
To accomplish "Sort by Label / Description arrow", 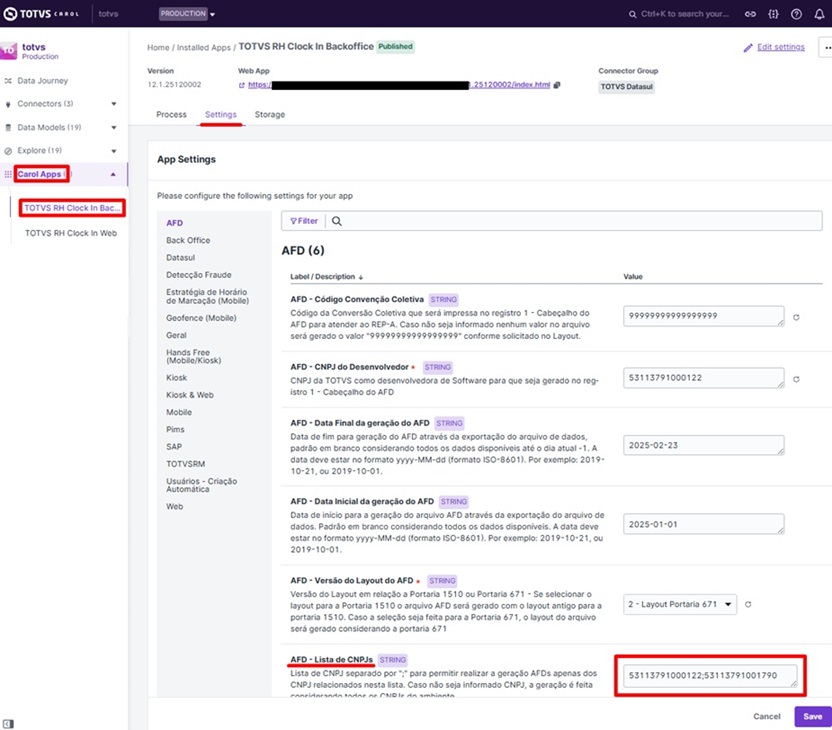I will point(361,277).
